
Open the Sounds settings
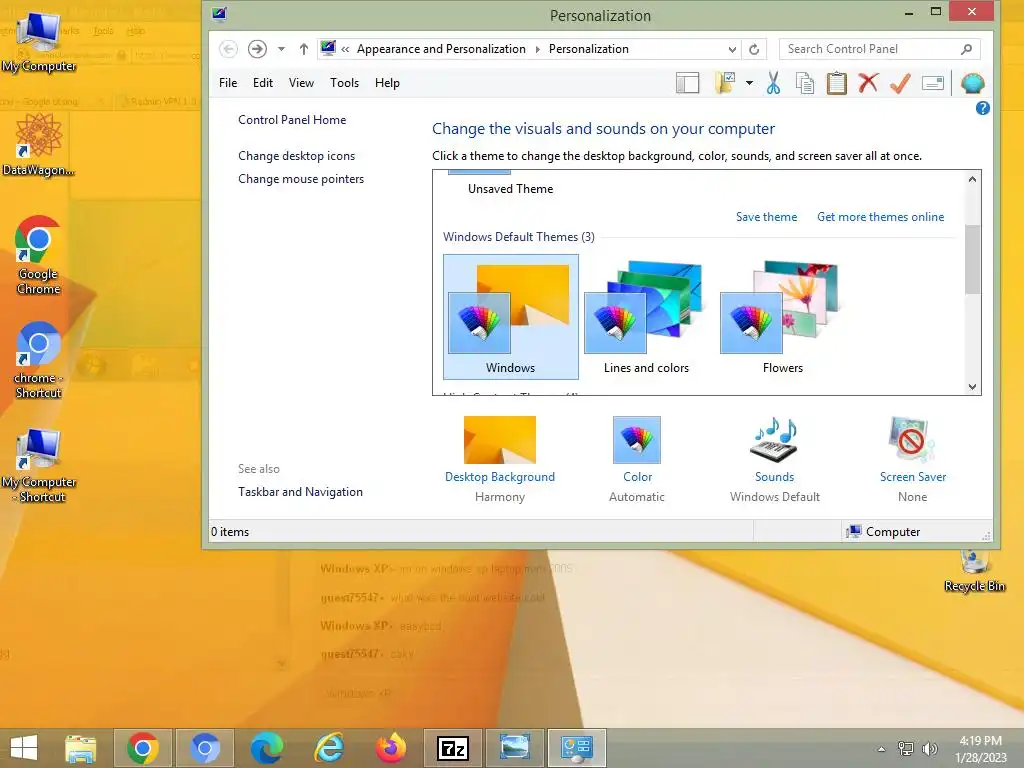click(x=775, y=460)
